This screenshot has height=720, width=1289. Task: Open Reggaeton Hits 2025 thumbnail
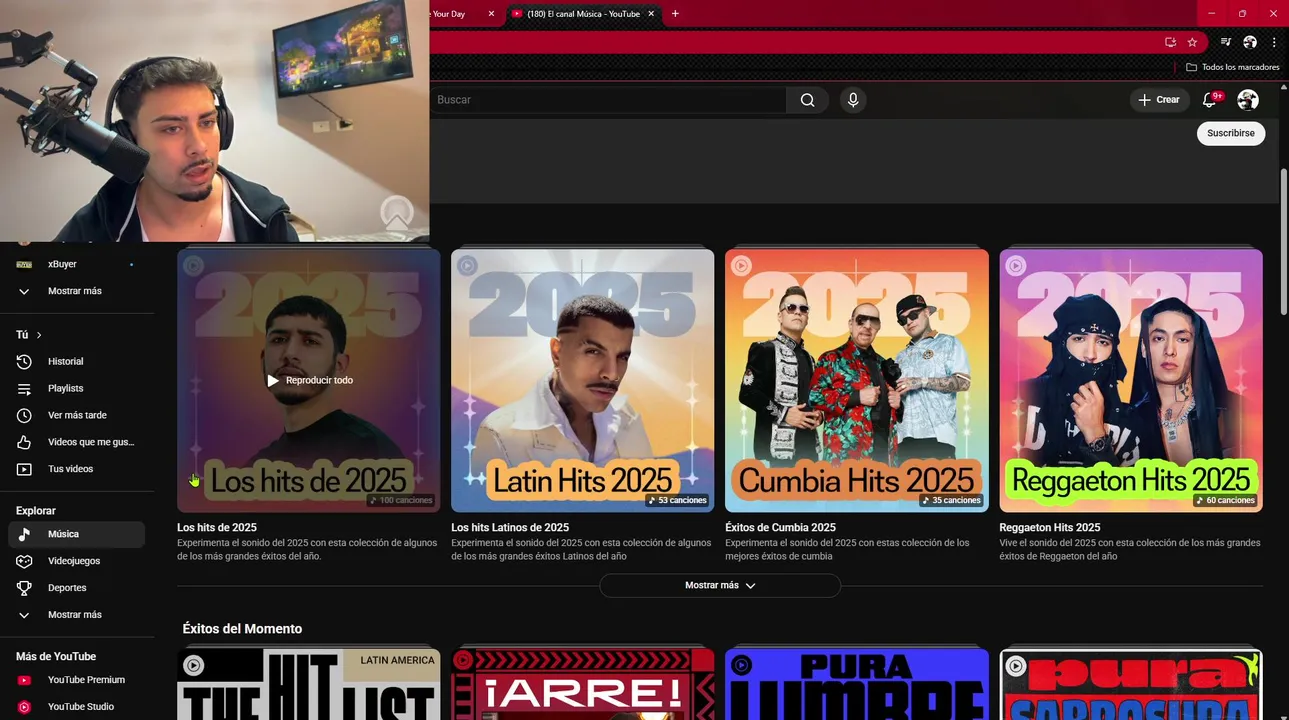click(1131, 381)
